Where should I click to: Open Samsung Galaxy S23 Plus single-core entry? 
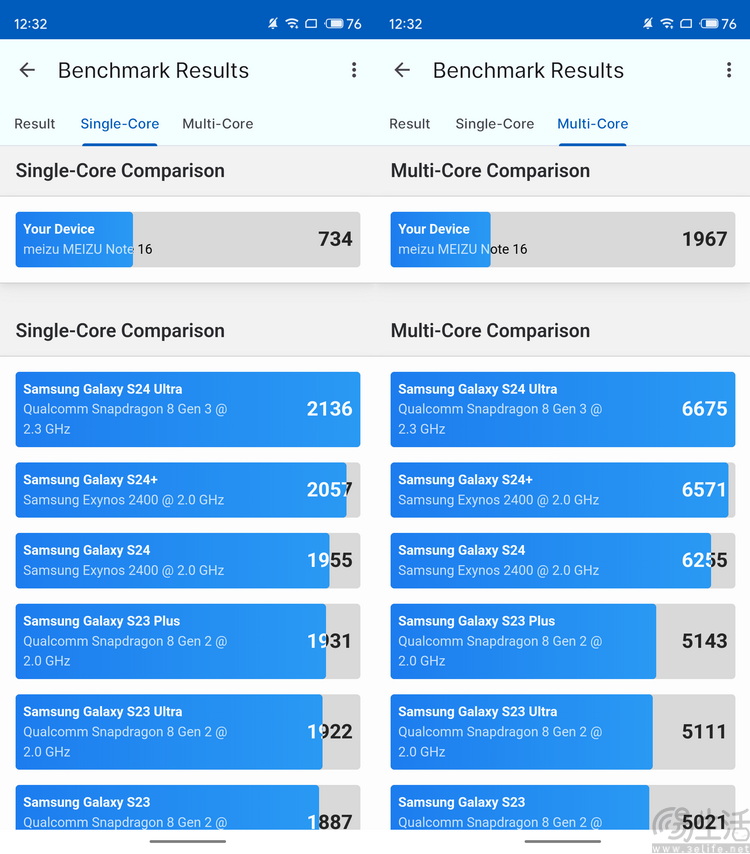[x=187, y=641]
